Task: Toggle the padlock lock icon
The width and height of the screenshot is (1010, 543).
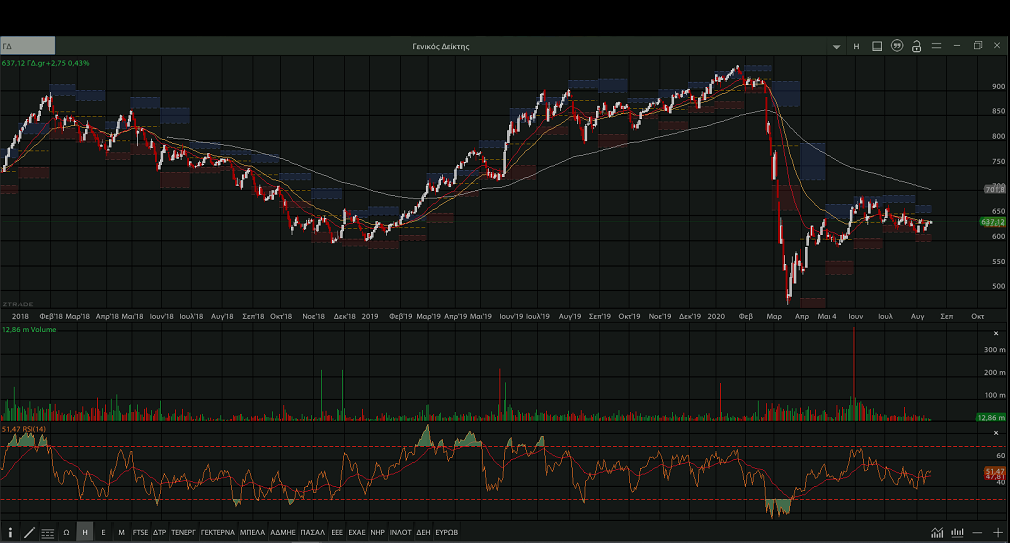Action: pyautogui.click(x=917, y=46)
